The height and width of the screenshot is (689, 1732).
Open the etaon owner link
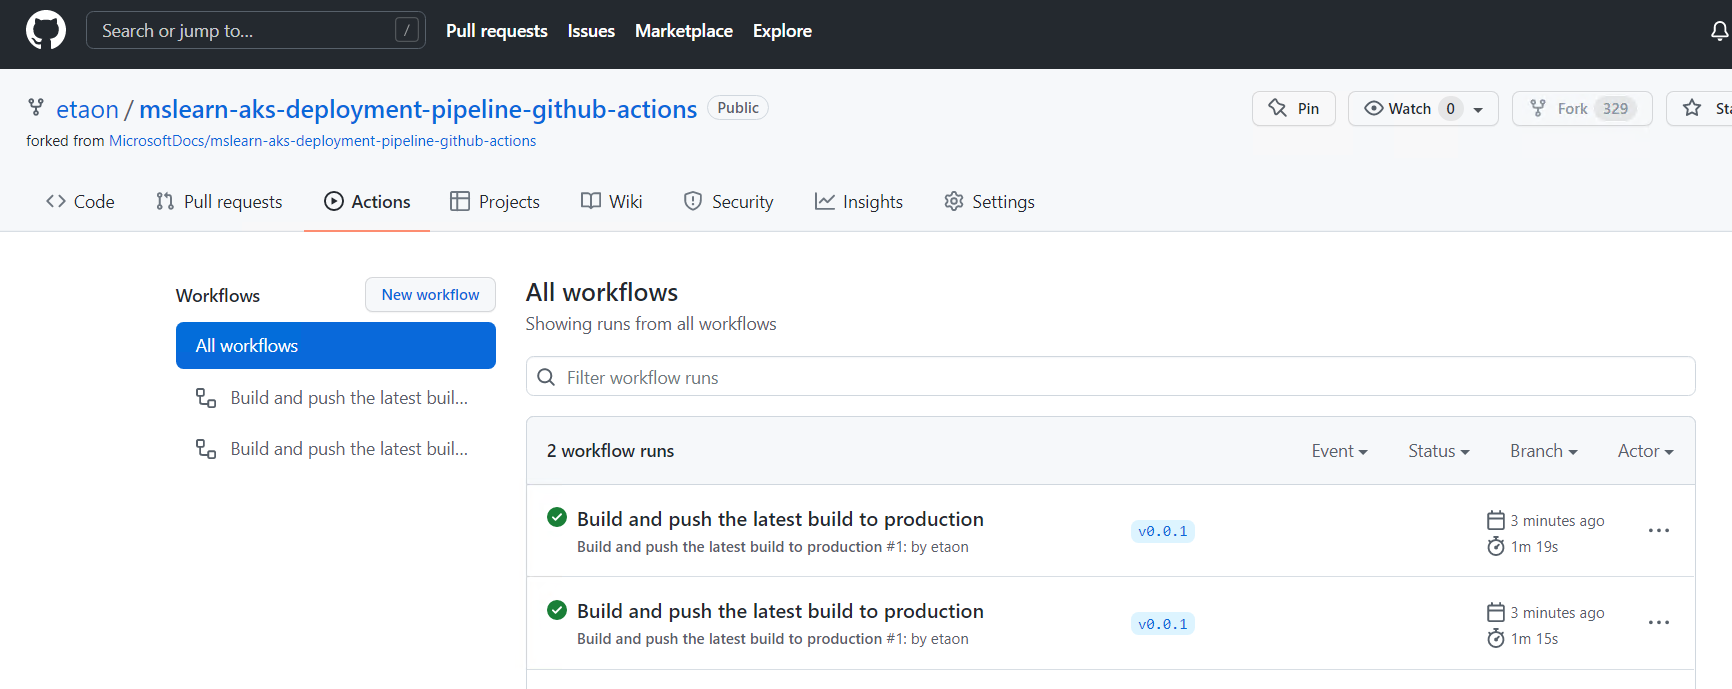pyautogui.click(x=87, y=109)
